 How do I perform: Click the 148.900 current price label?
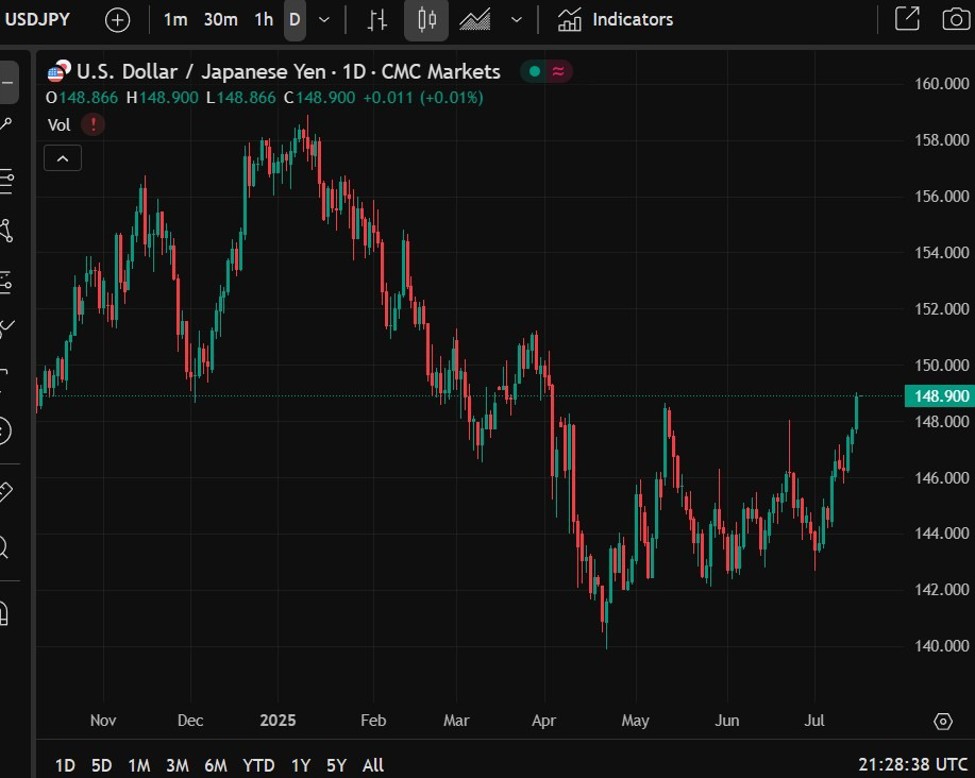[x=940, y=396]
